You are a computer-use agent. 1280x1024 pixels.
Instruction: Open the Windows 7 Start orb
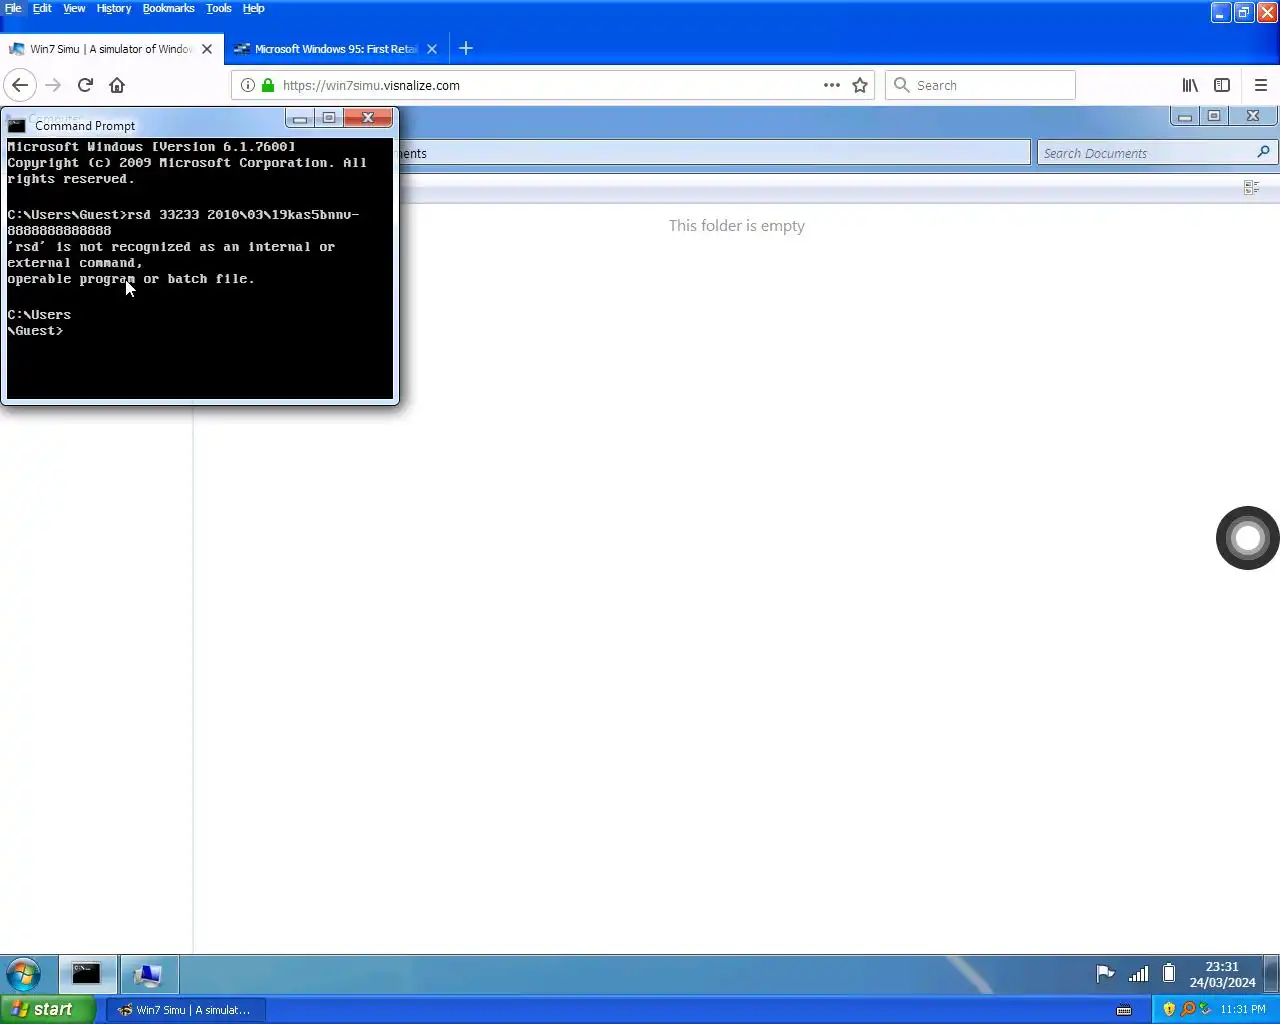(x=24, y=974)
